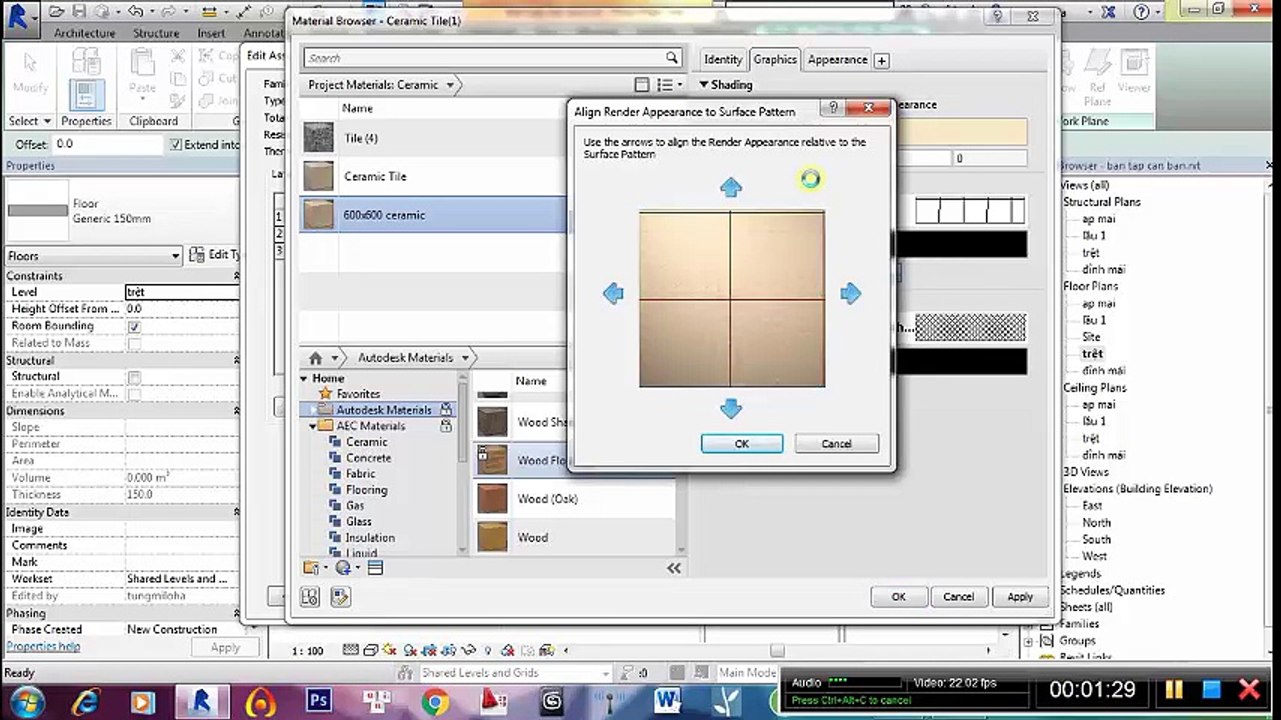Switch to the Appearance tab
Image resolution: width=1281 pixels, height=720 pixels.
(837, 59)
